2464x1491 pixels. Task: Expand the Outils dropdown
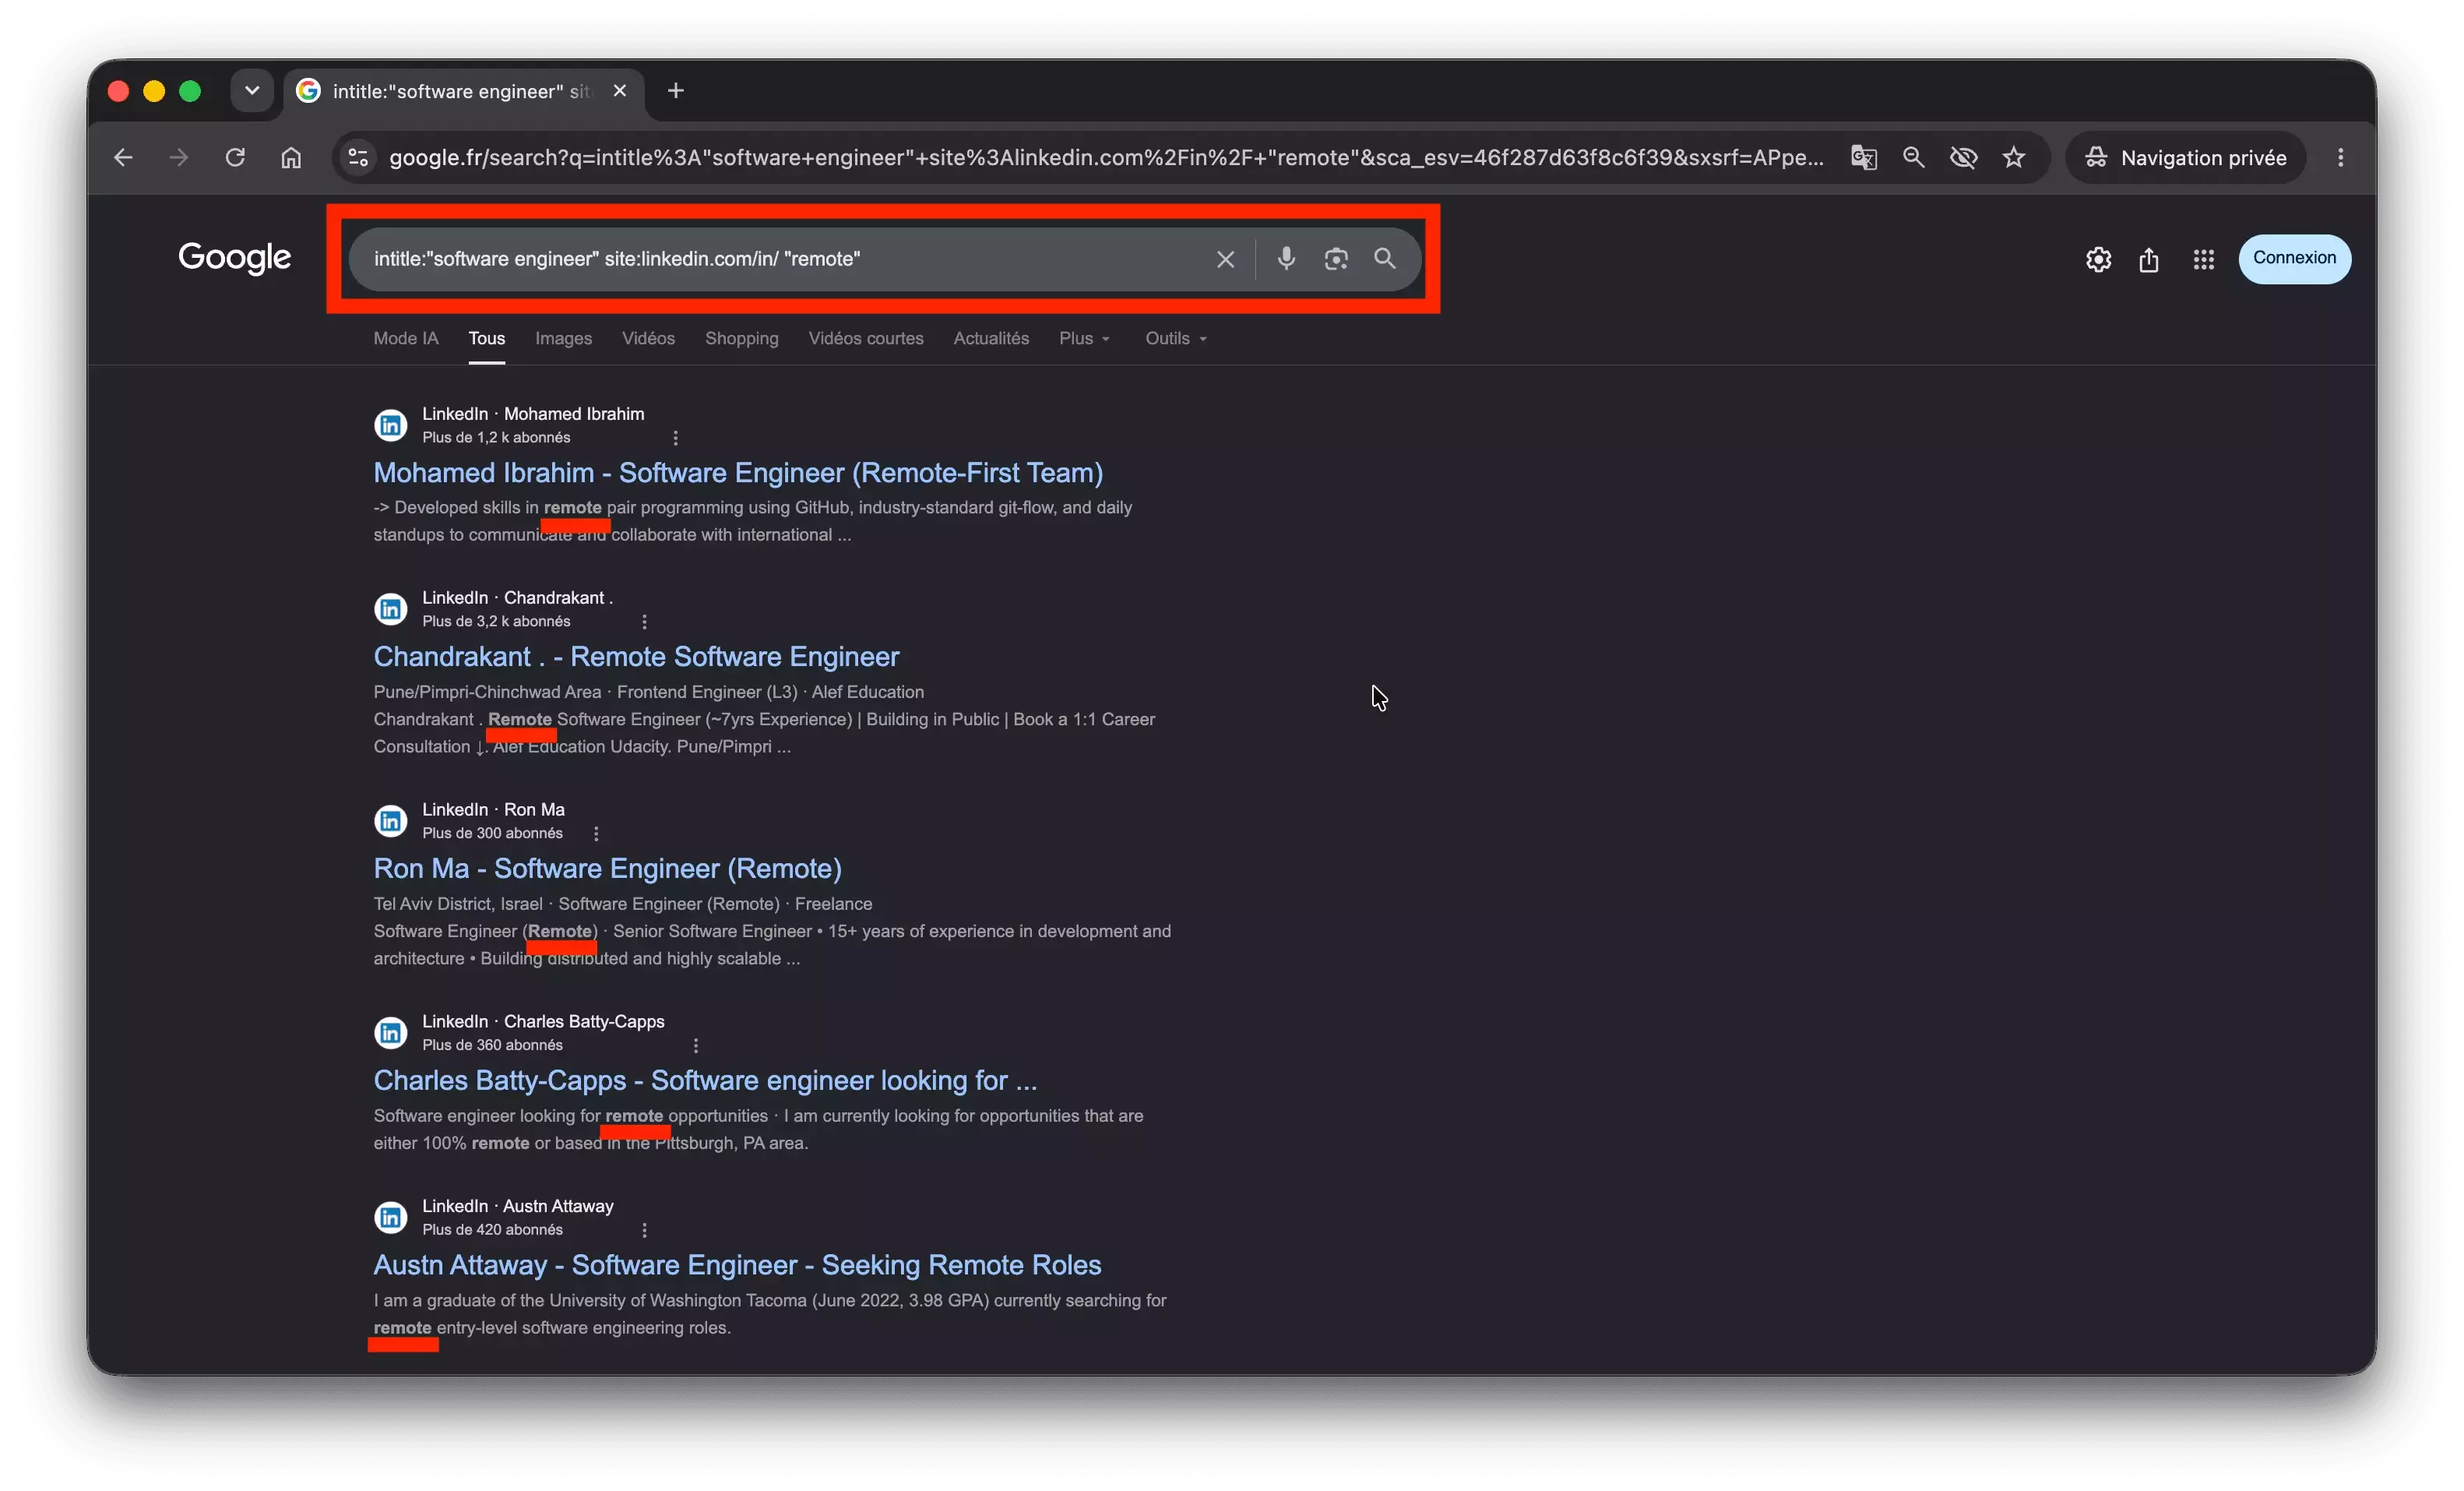pyautogui.click(x=1176, y=339)
